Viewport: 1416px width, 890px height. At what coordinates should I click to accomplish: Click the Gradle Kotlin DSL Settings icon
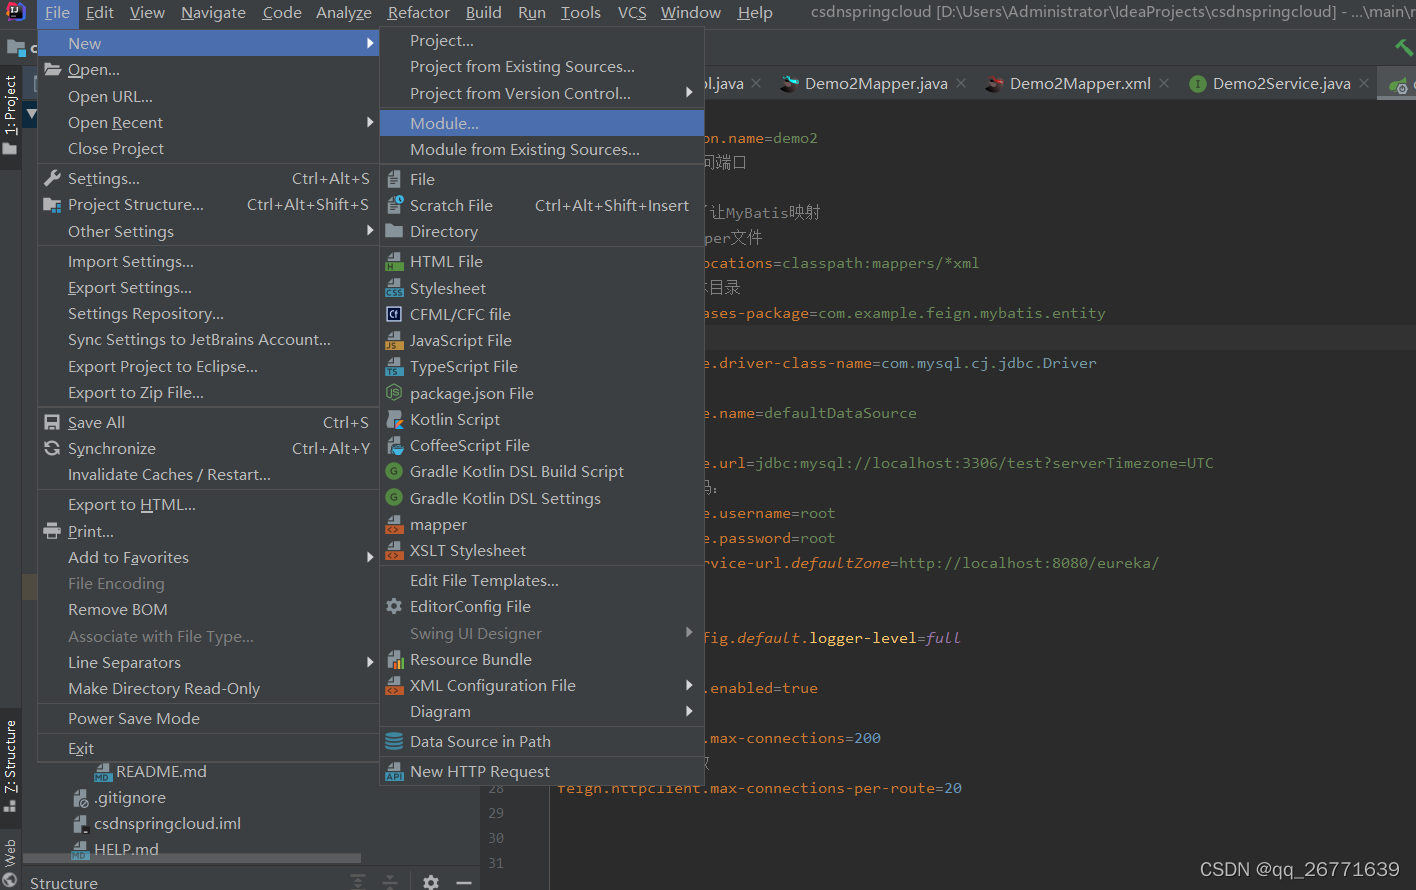394,498
